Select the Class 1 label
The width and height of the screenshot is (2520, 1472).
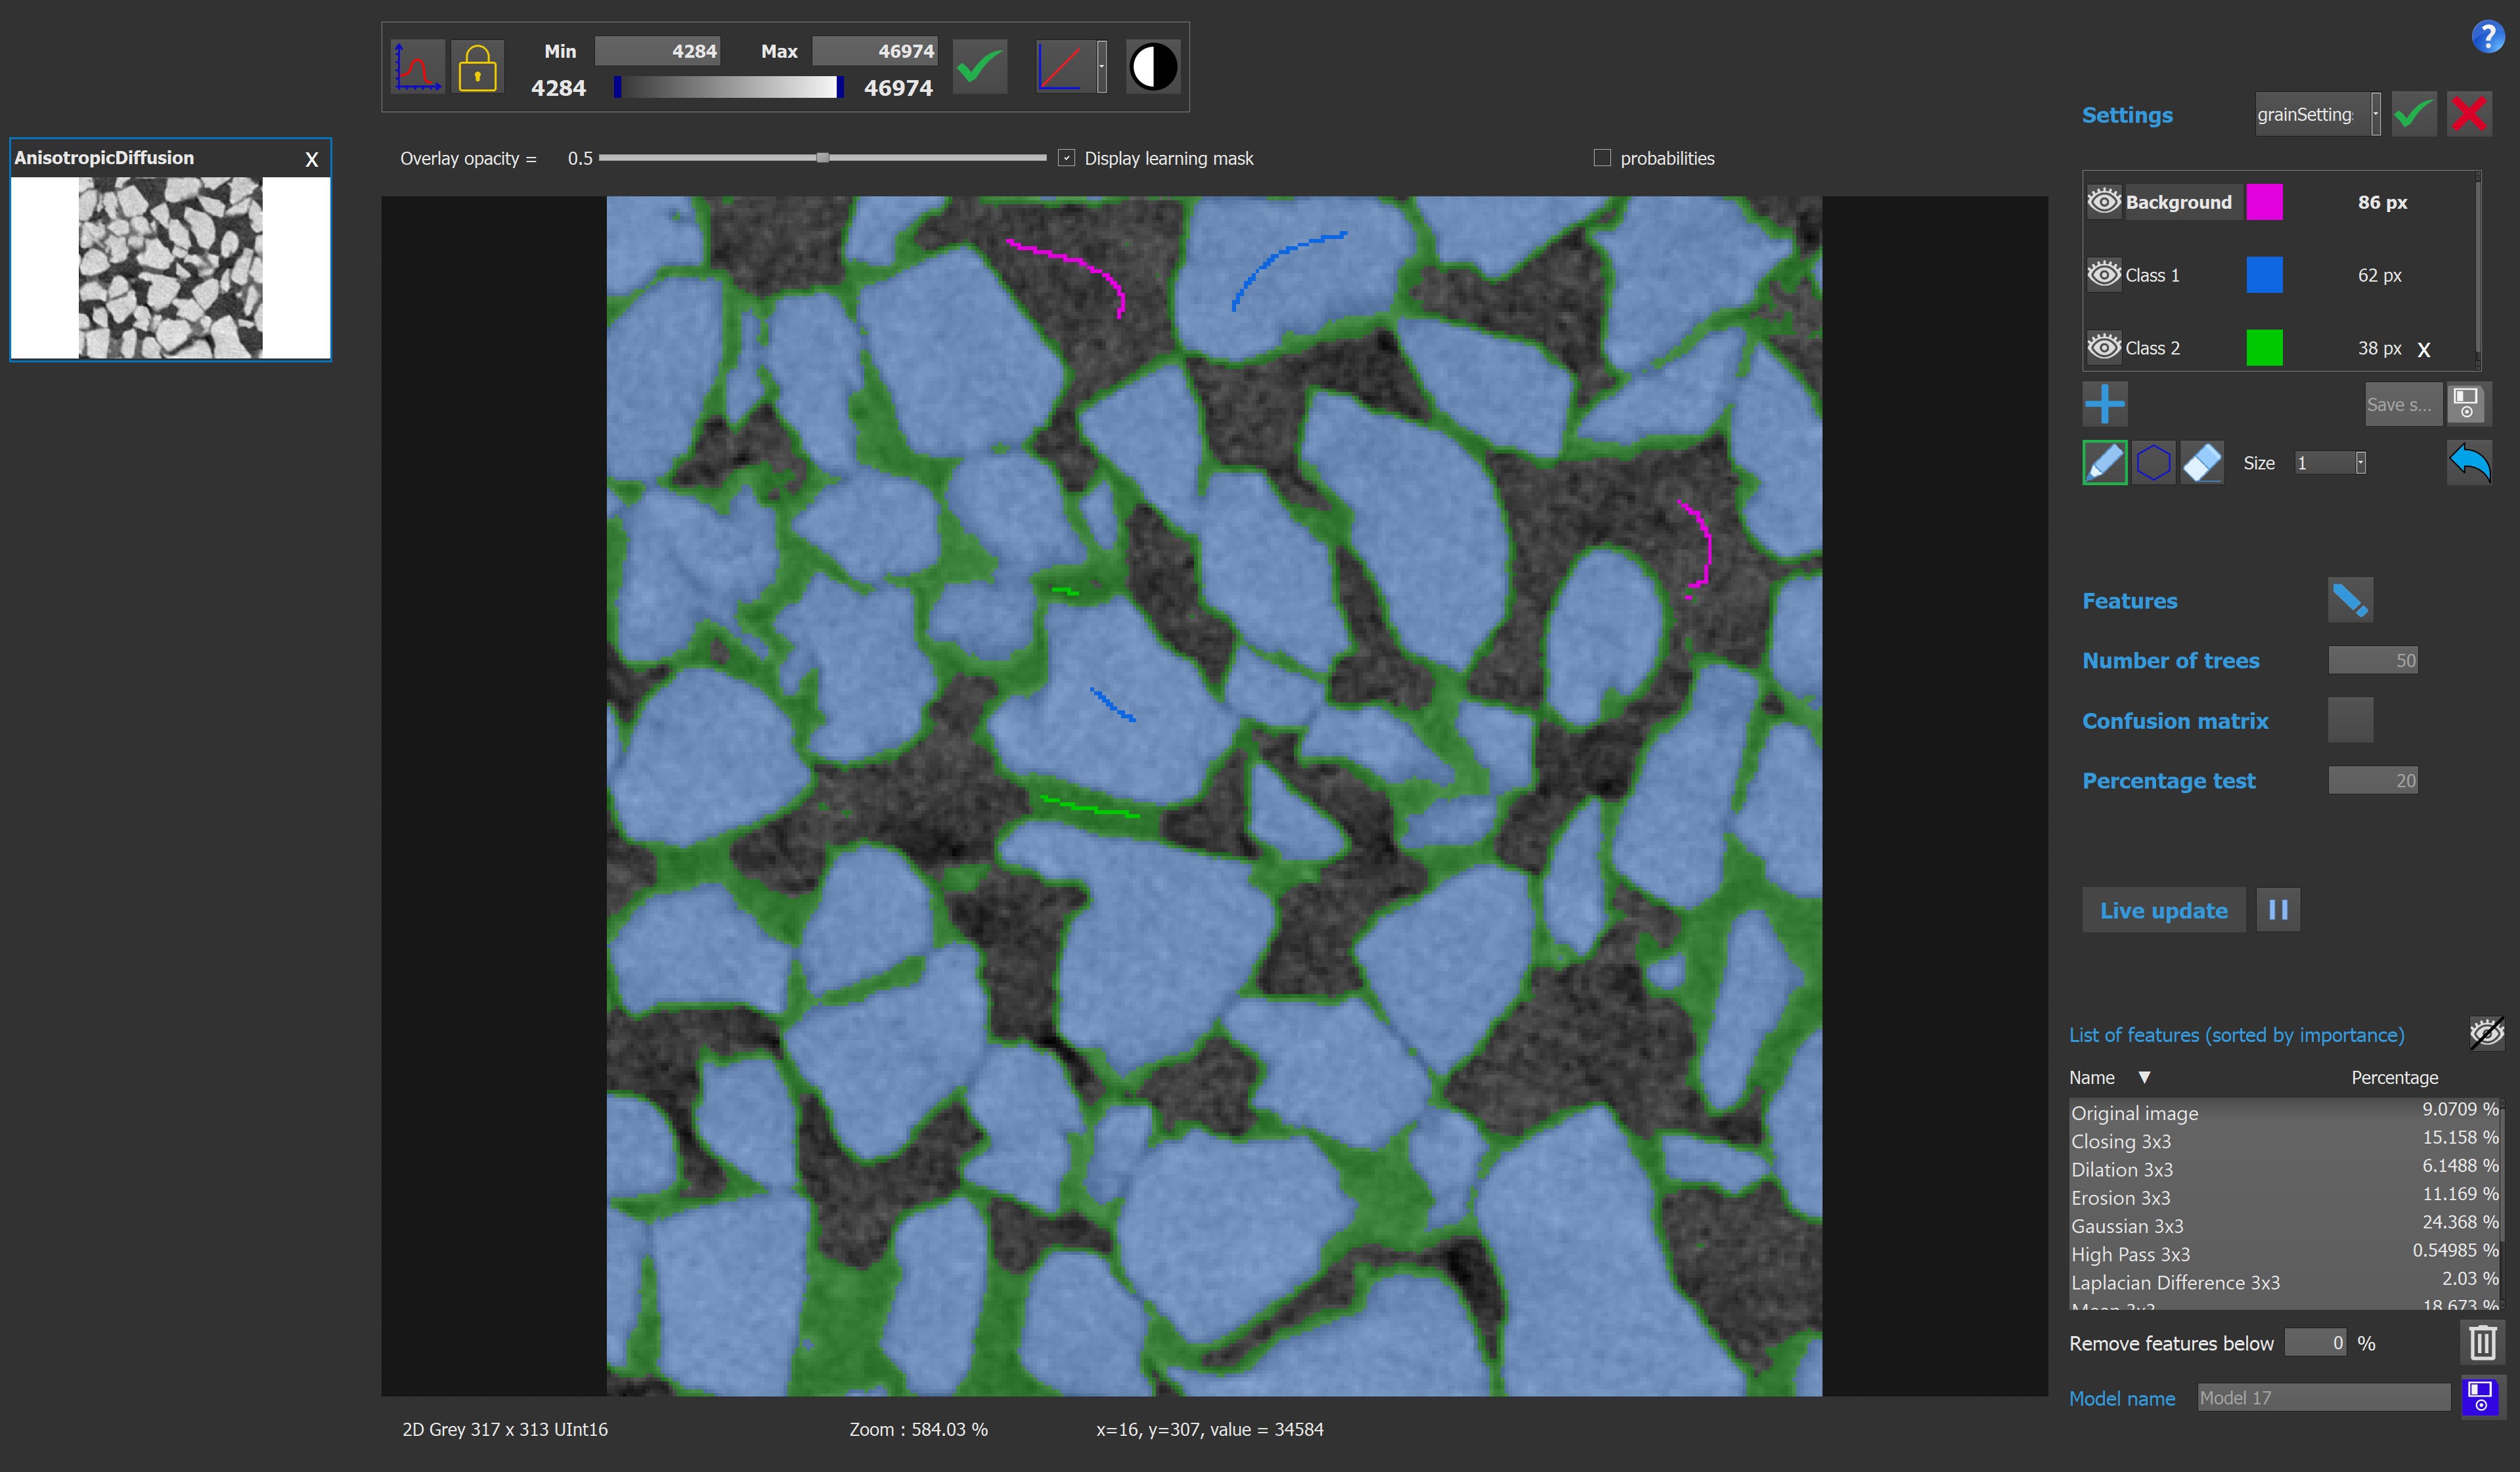2152,275
